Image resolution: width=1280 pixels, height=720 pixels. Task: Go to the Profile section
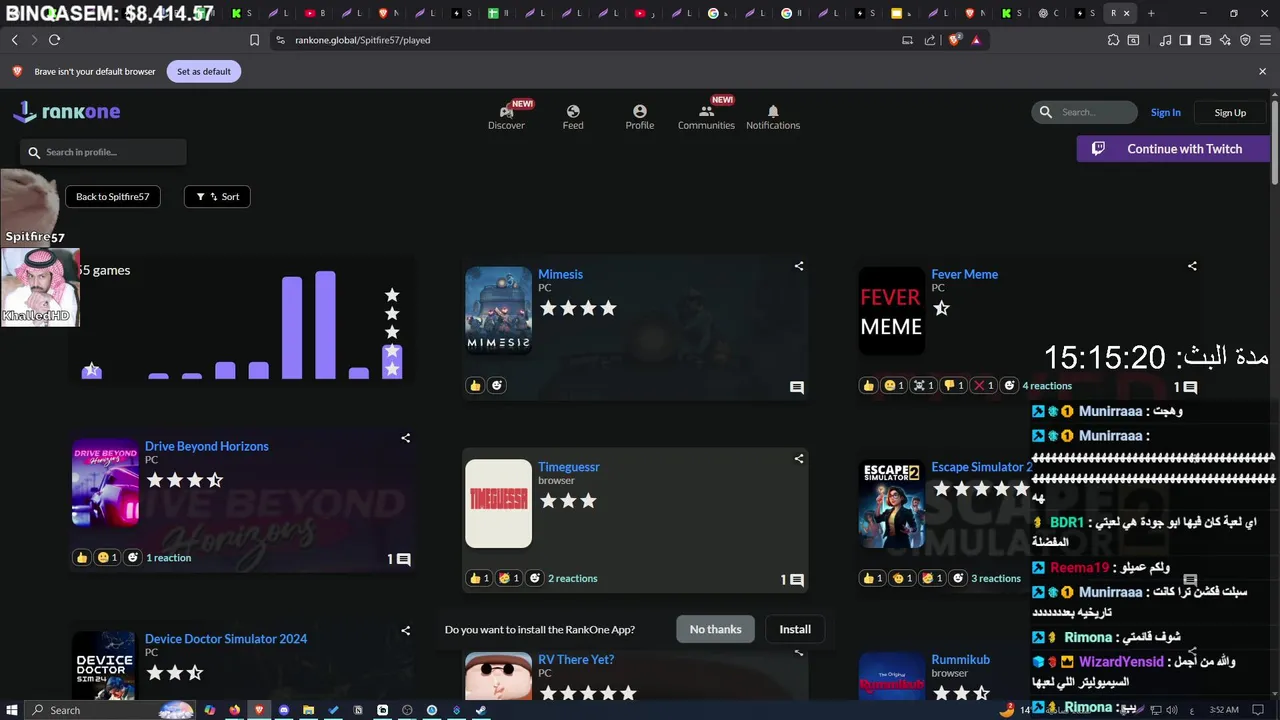pos(640,117)
